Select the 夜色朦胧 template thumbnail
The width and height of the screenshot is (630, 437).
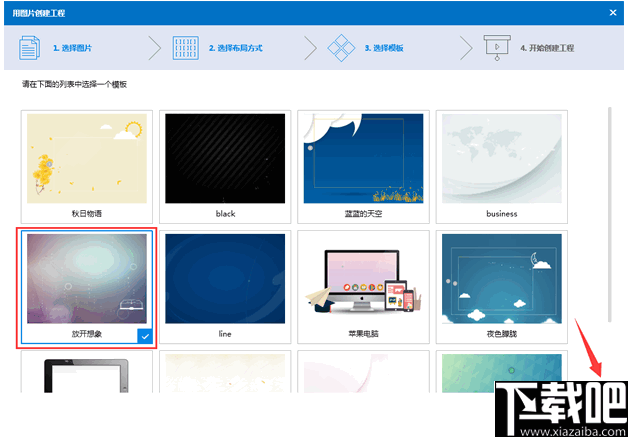[501, 279]
